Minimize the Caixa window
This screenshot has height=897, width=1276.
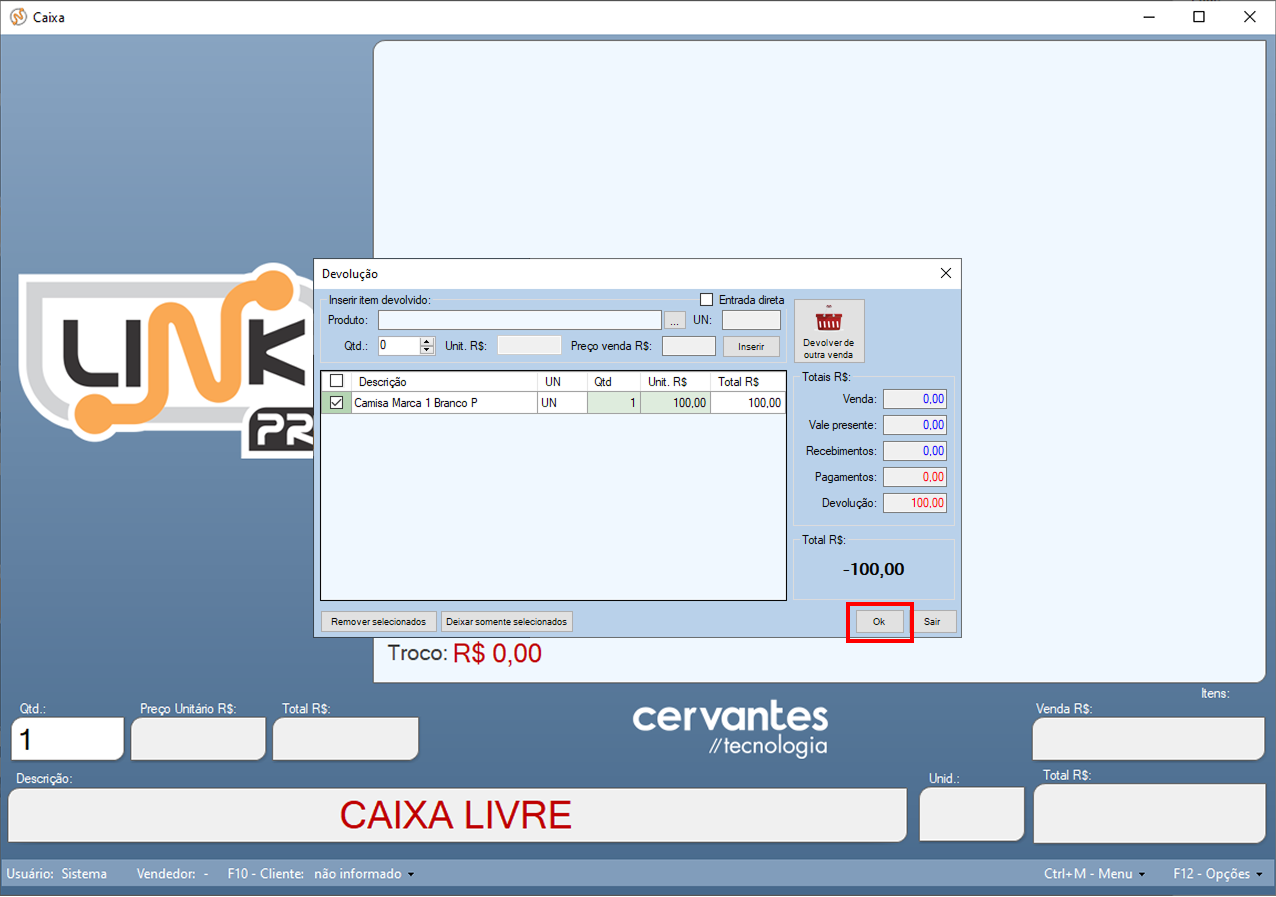point(1149,17)
